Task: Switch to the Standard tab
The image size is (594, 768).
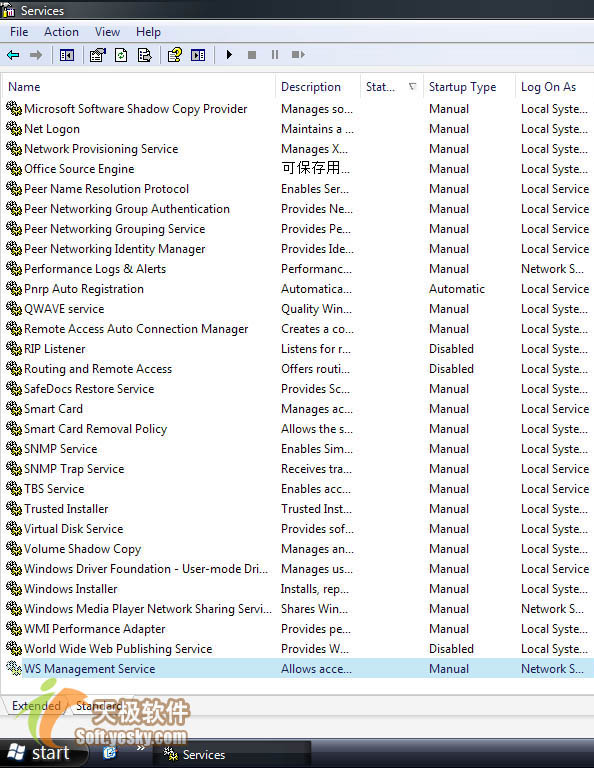Action: click(x=99, y=706)
